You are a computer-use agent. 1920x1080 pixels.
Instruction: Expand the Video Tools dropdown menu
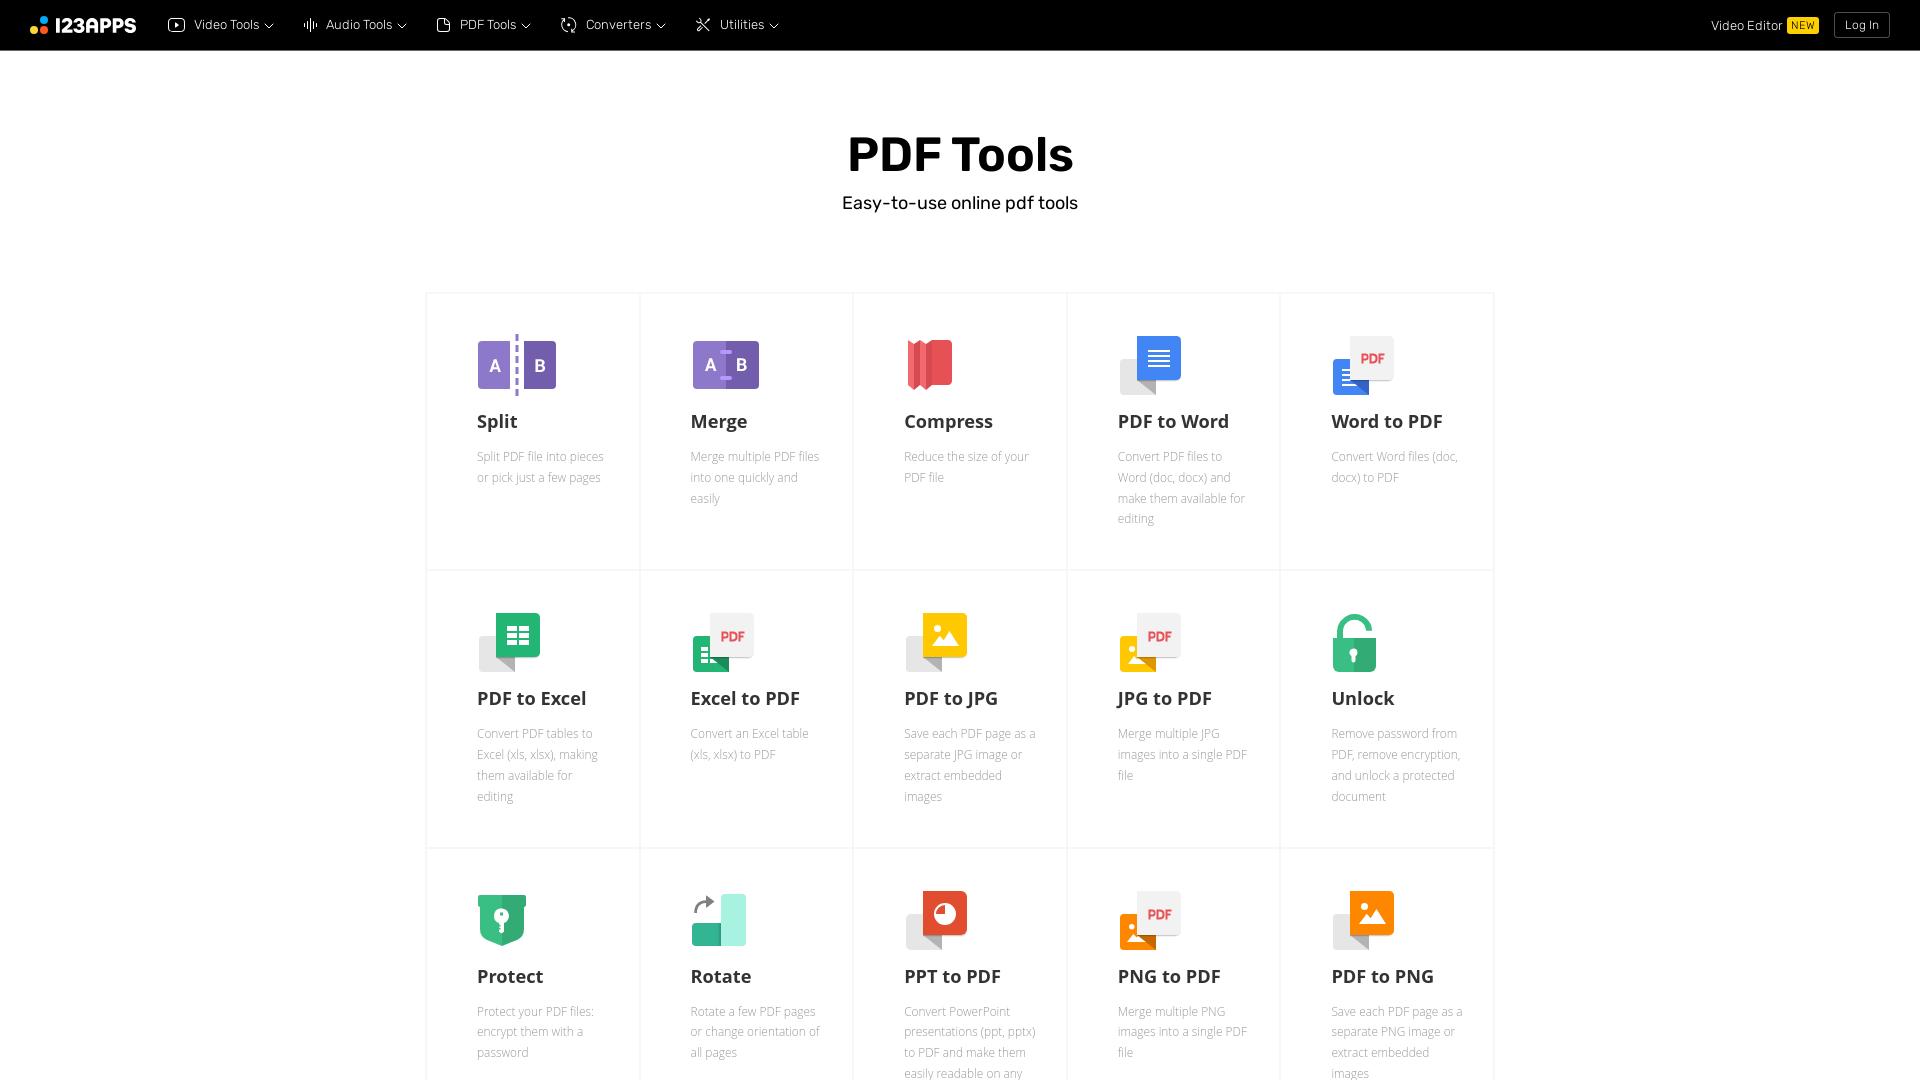[220, 25]
